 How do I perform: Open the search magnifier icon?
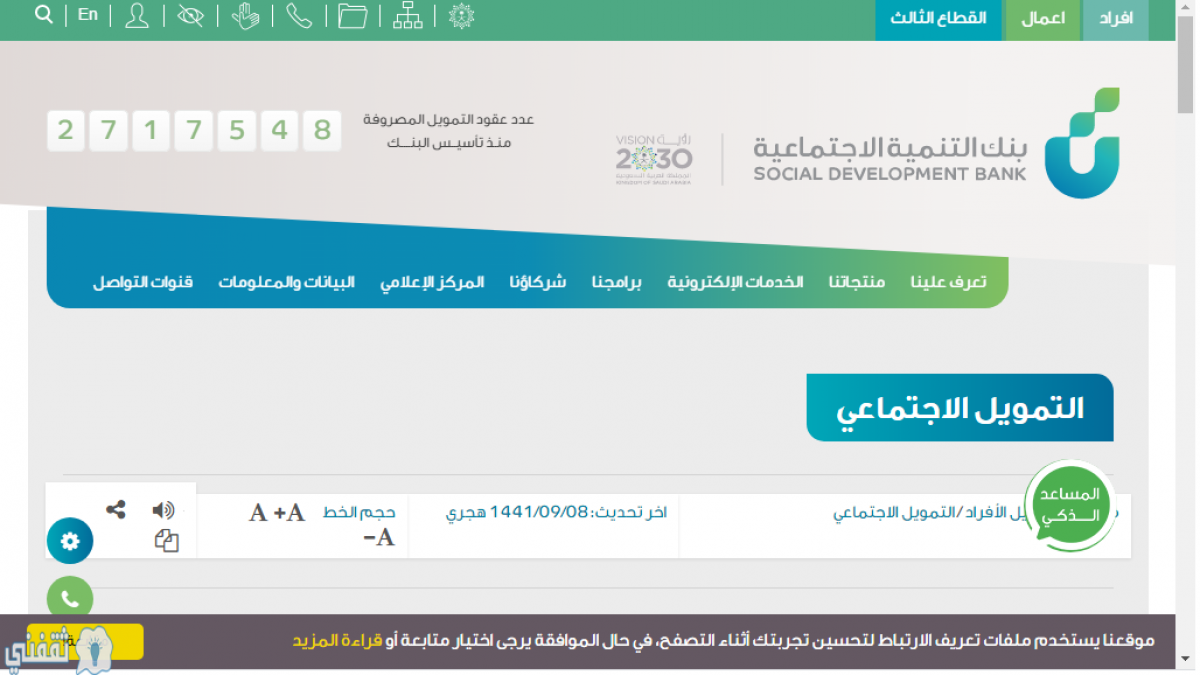pos(44,15)
